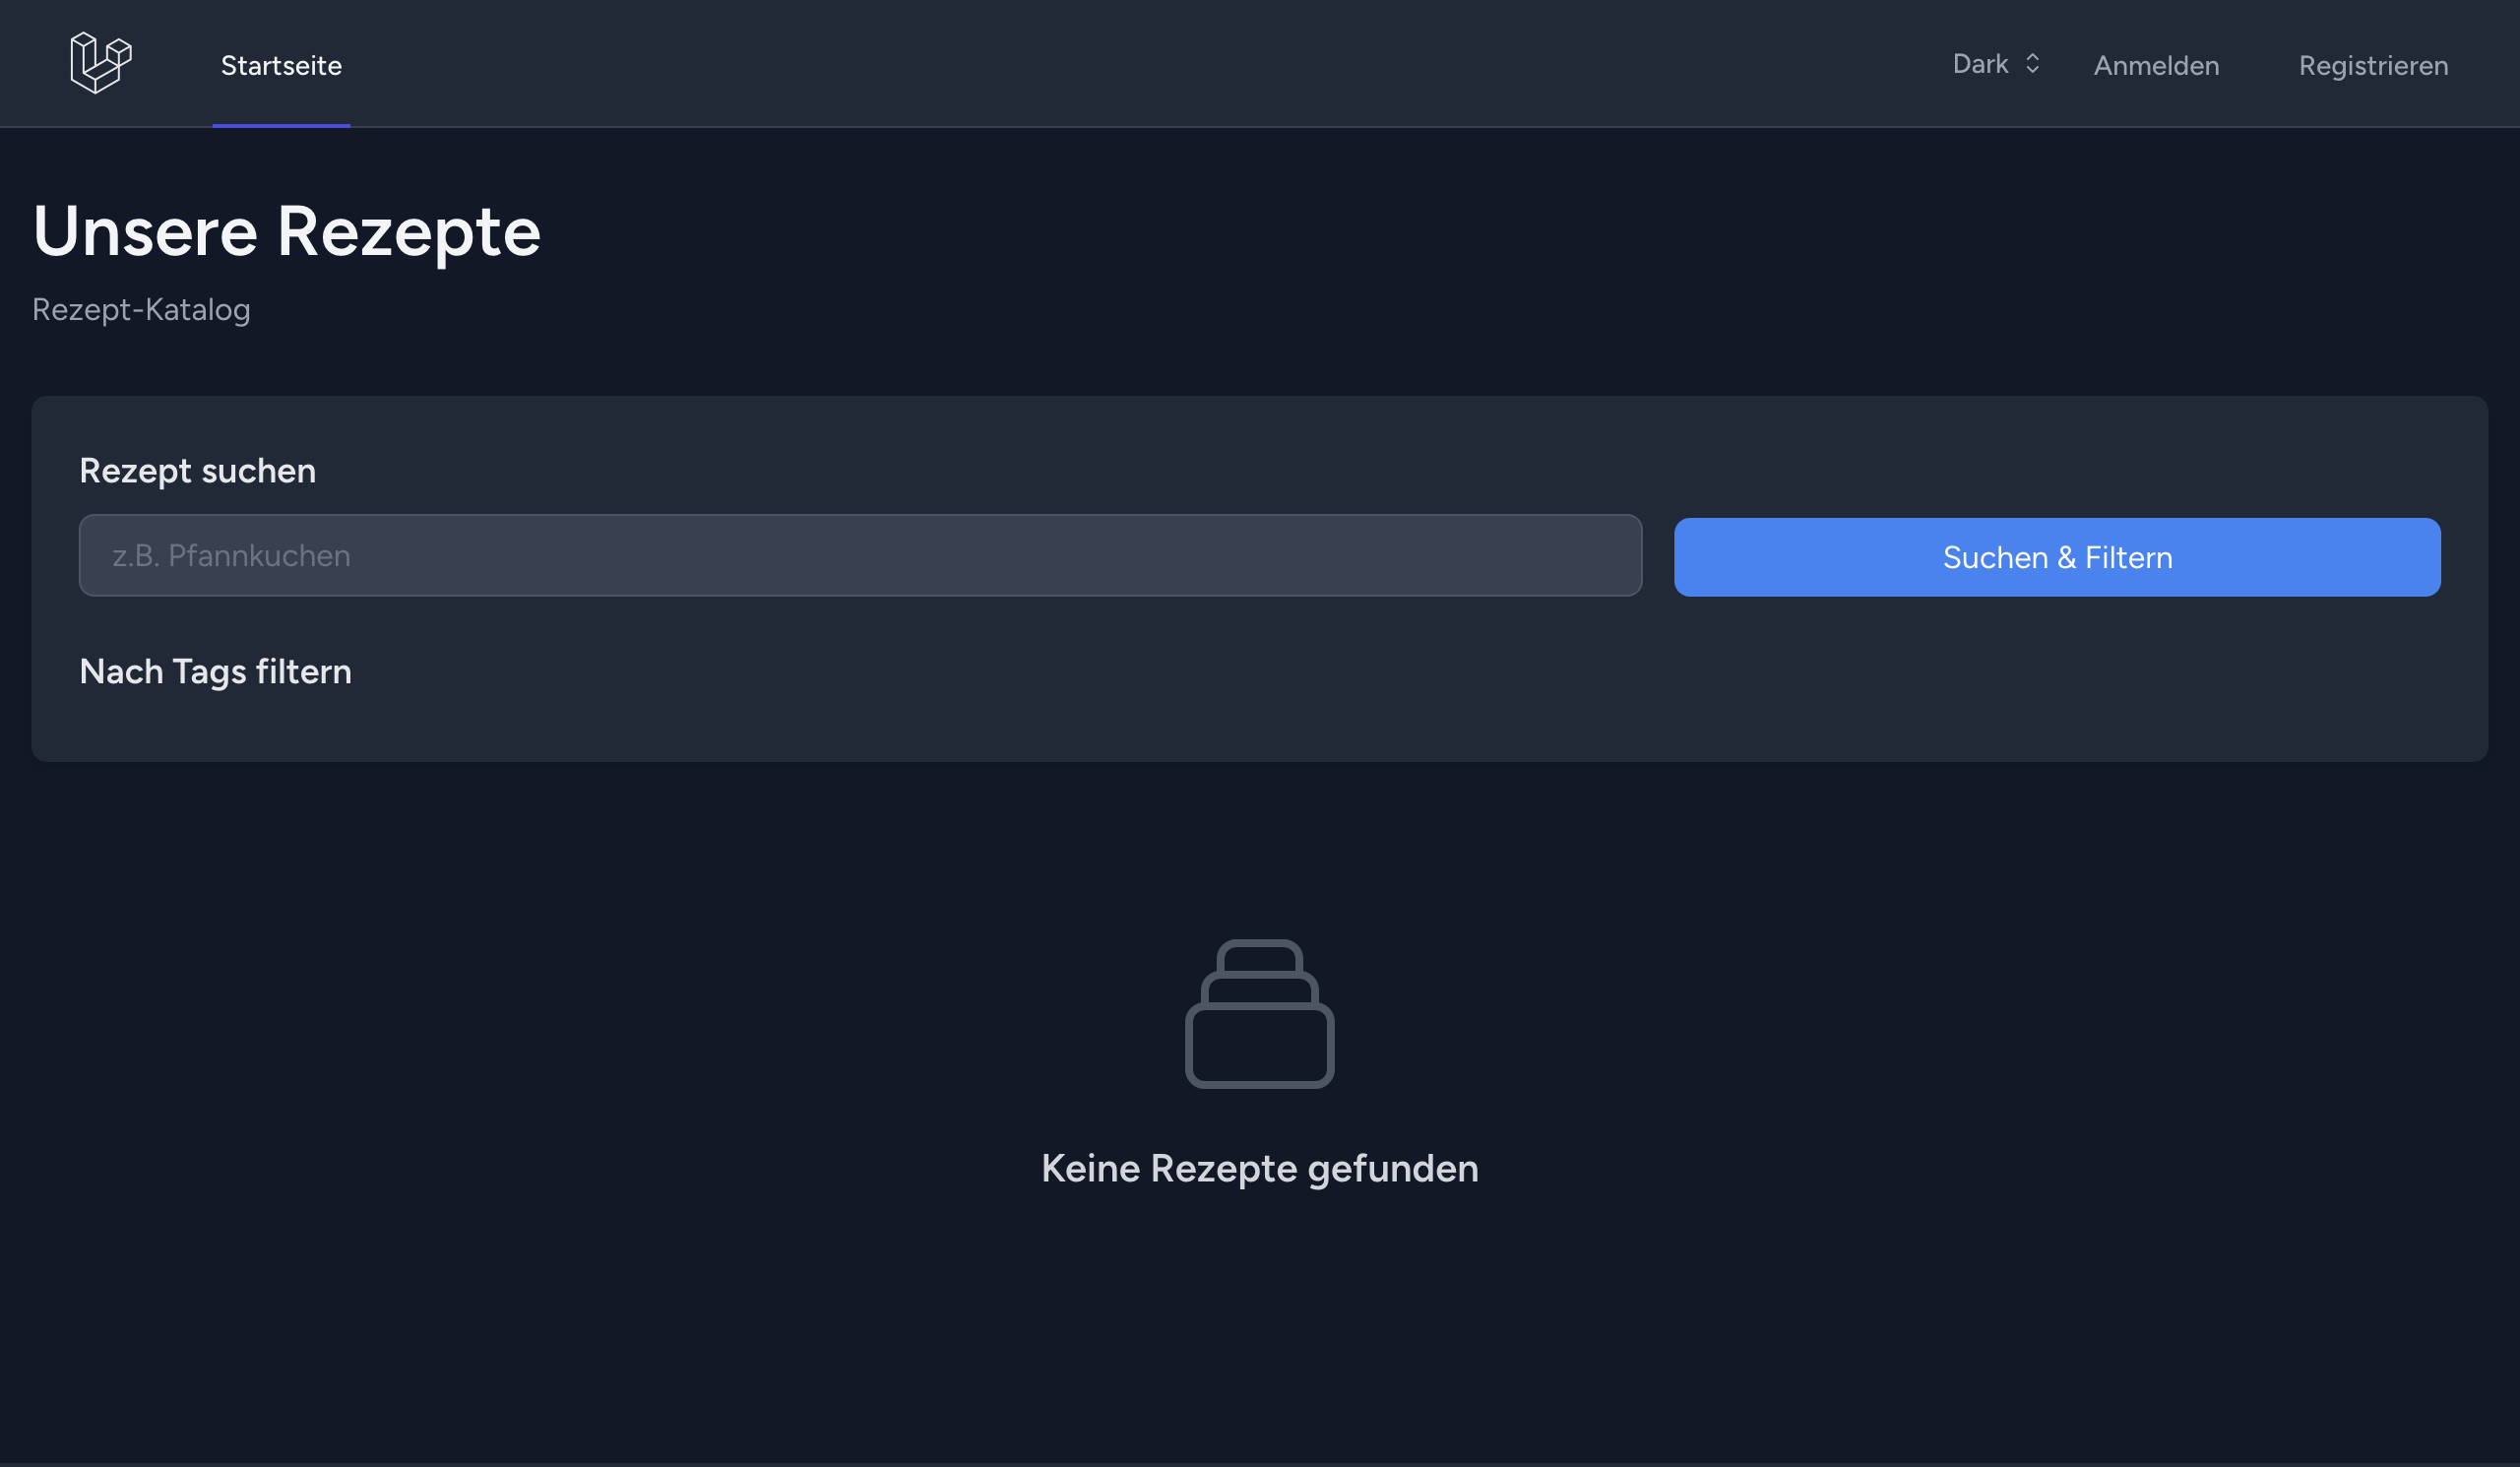This screenshot has width=2520, height=1467.
Task: Click the placeholder text inside the search box
Action: 231,556
